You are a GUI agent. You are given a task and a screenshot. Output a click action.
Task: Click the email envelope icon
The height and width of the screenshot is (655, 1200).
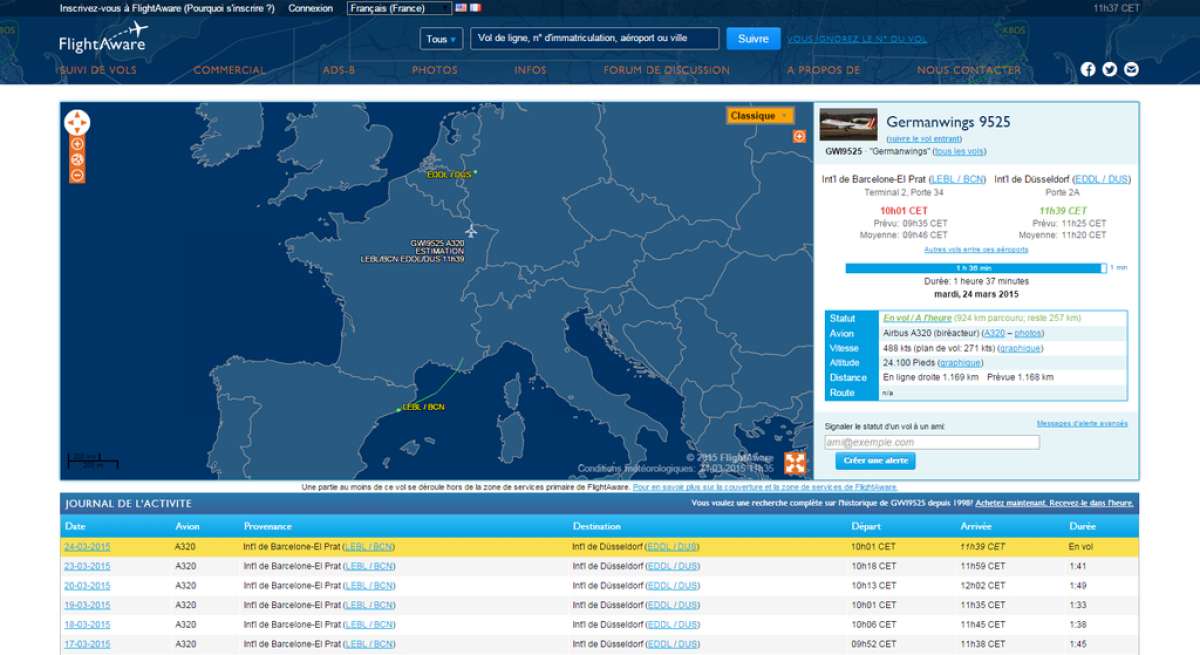(1131, 69)
